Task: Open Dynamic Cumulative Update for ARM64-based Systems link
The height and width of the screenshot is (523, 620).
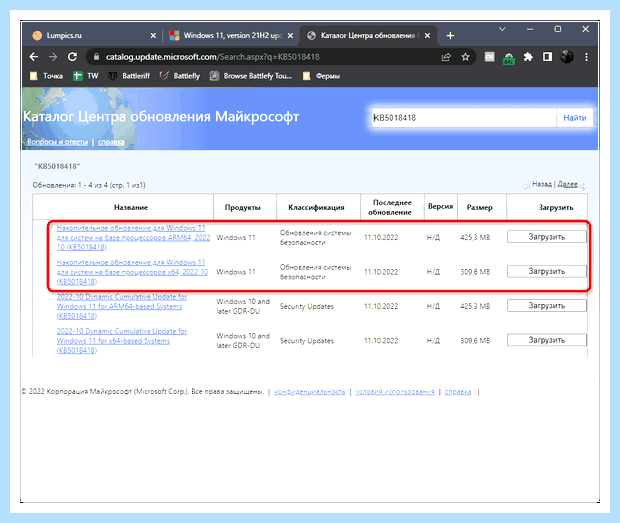Action: (122, 306)
